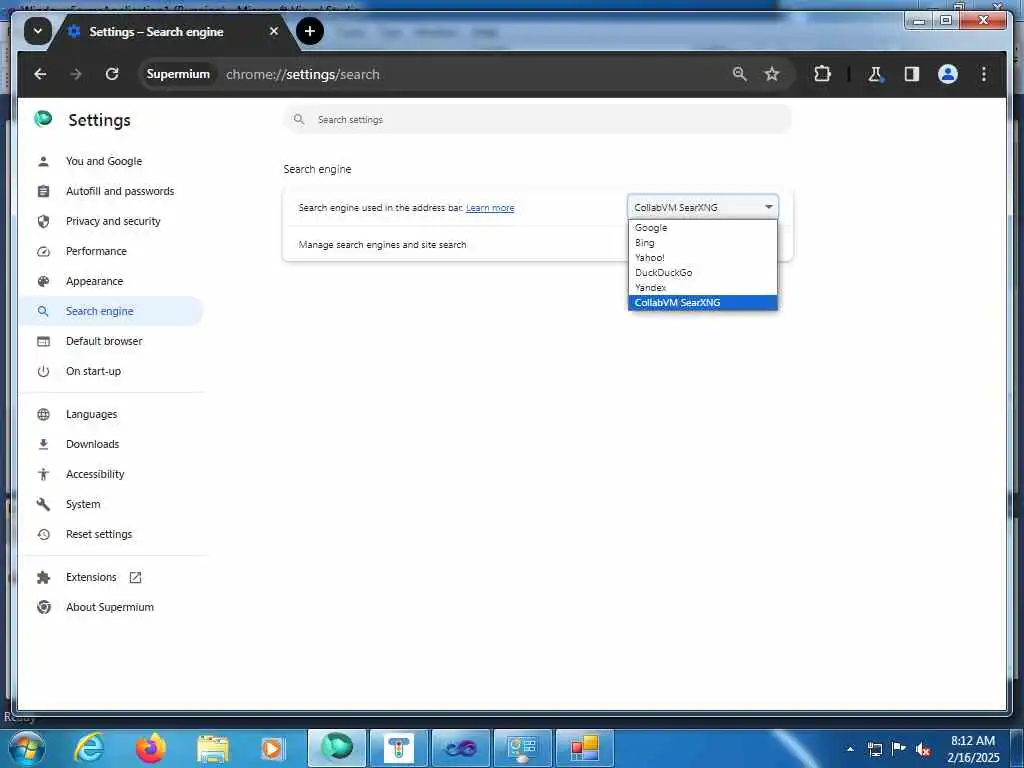The width and height of the screenshot is (1024, 768).
Task: Click the Supermium site chip
Action: (178, 74)
